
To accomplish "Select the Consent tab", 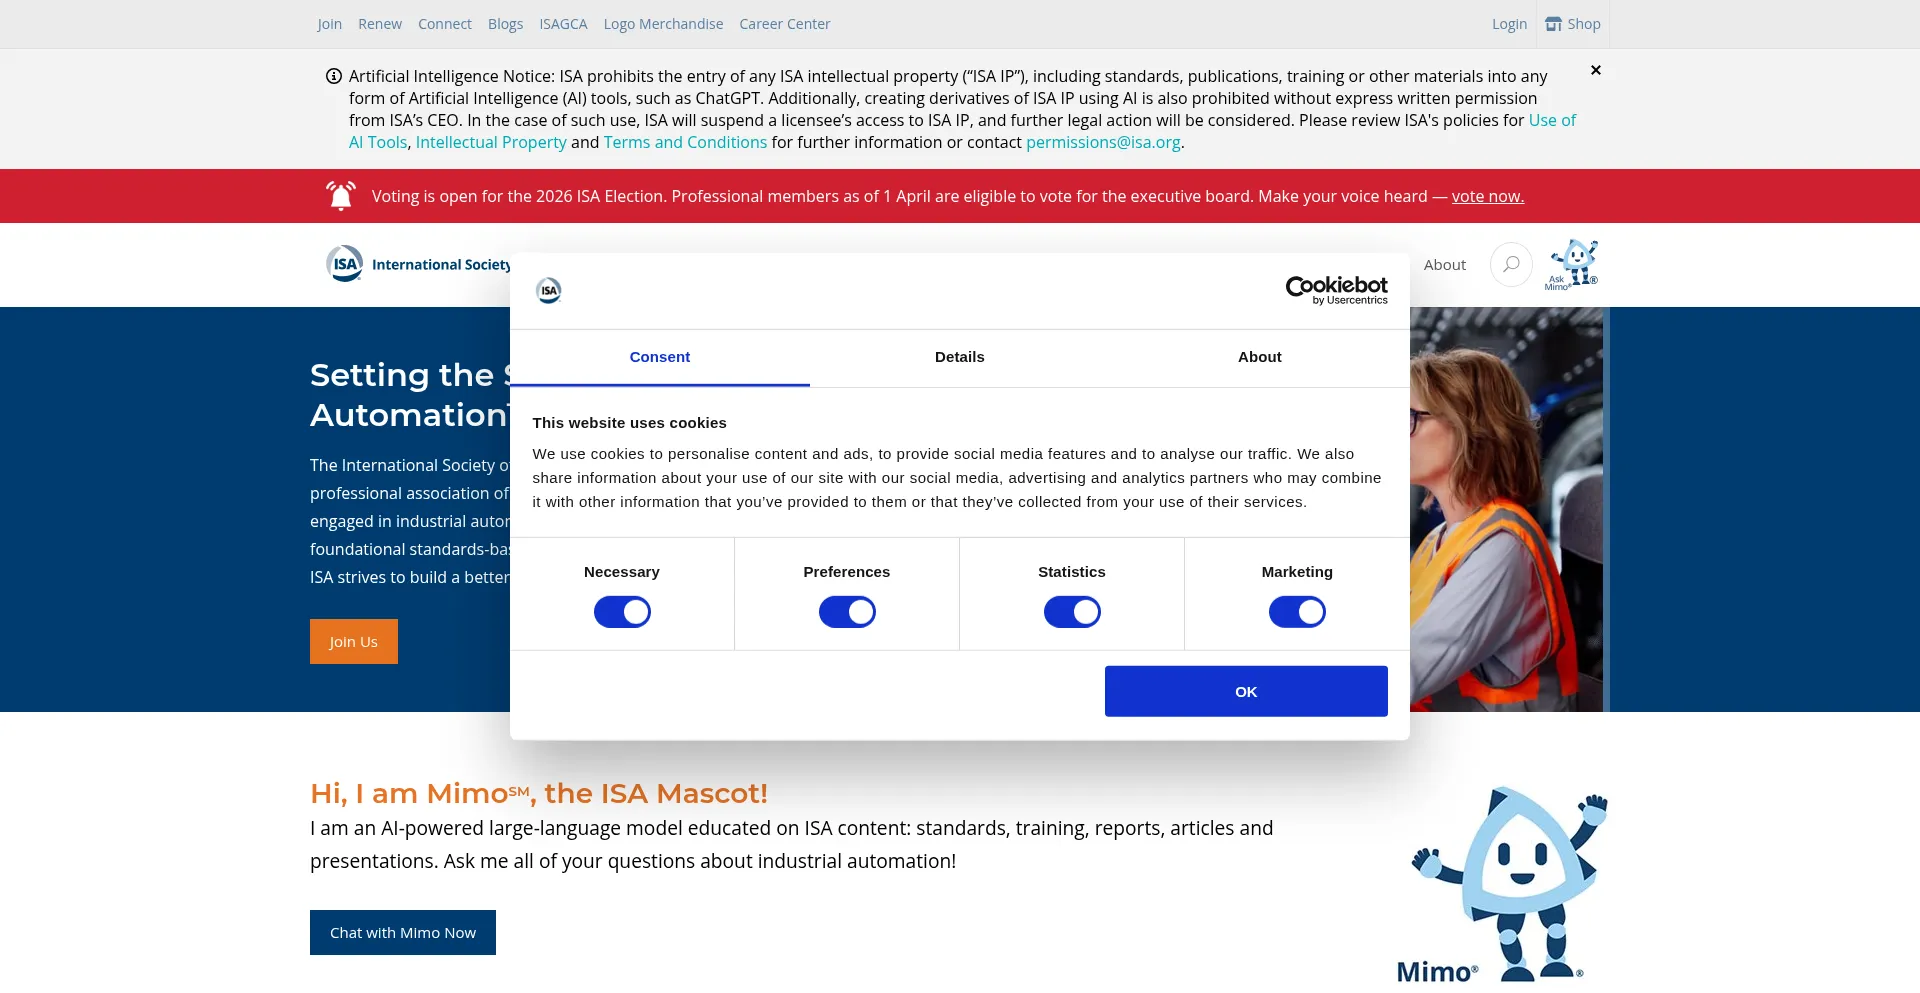I will [x=660, y=357].
